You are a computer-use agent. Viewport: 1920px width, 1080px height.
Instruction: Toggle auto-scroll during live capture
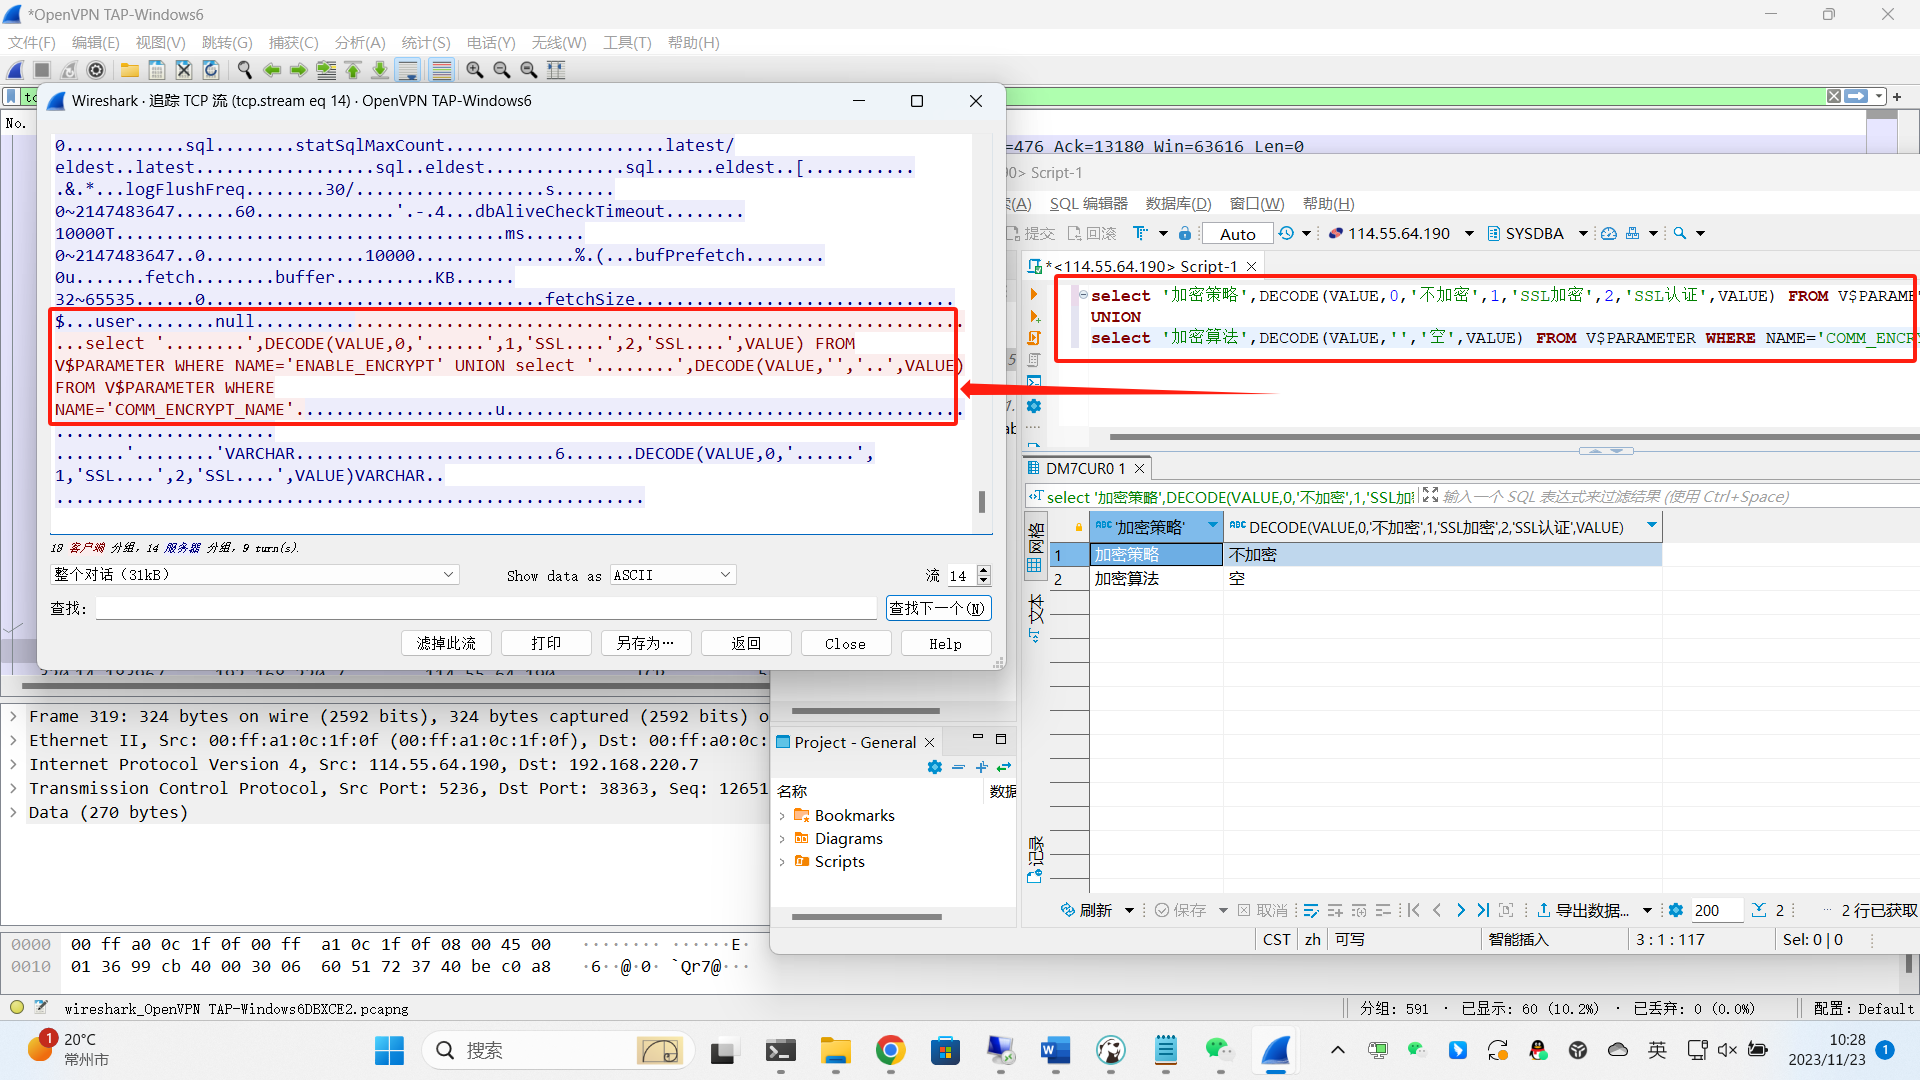click(x=408, y=70)
